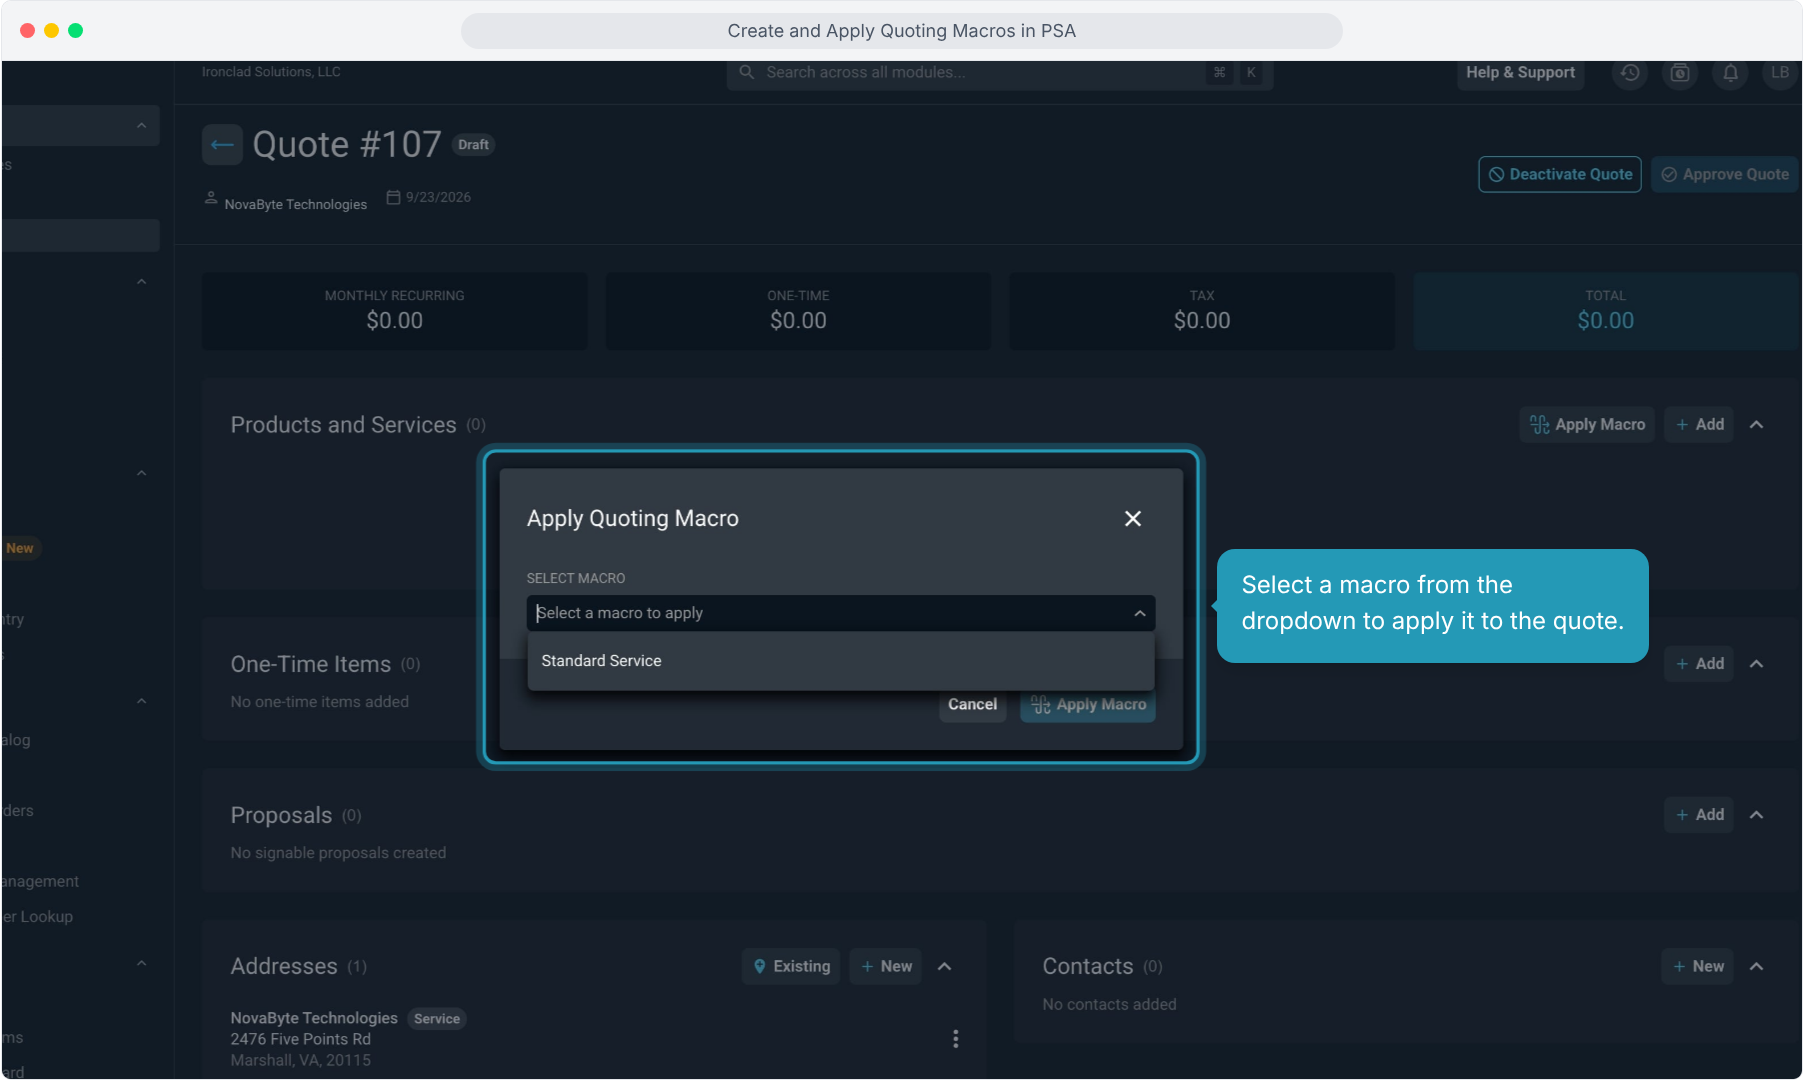1804x1080 pixels.
Task: Add a new proposal
Action: pyautogui.click(x=1700, y=815)
